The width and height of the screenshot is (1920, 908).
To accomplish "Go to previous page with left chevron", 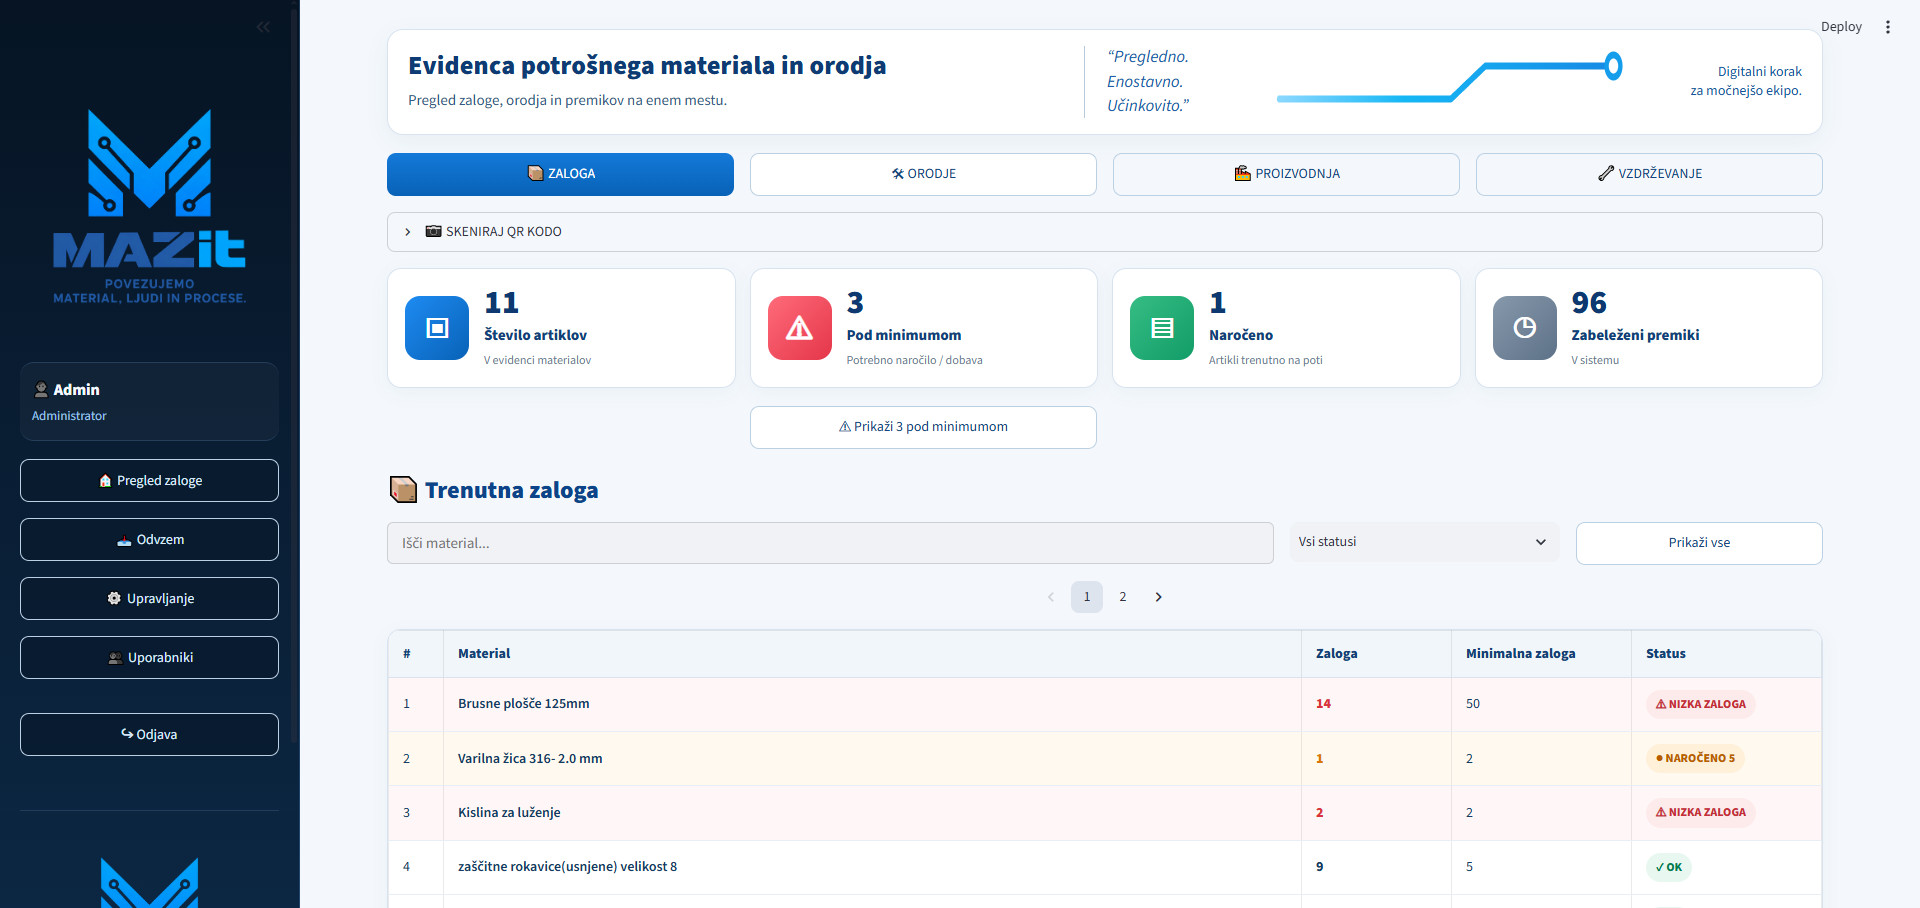I will (x=1051, y=597).
